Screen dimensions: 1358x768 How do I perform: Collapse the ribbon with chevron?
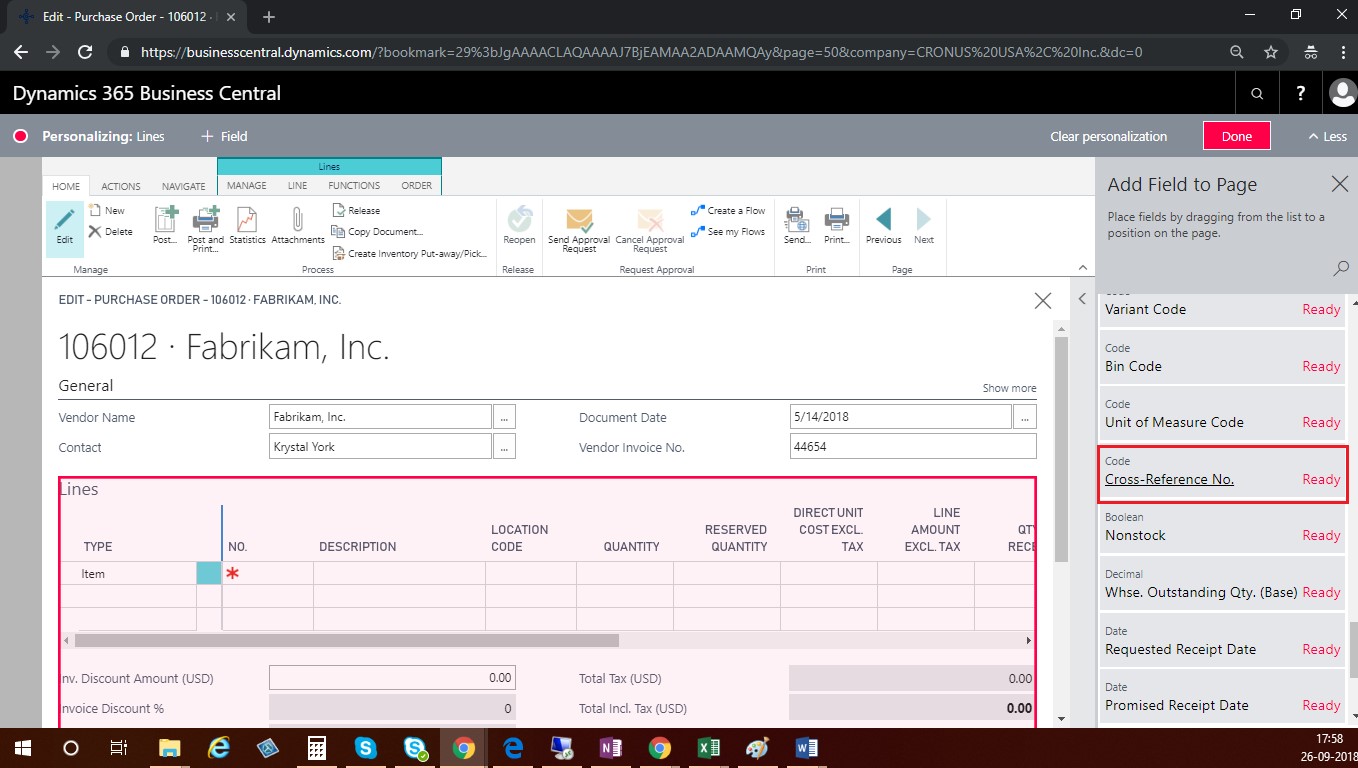pyautogui.click(x=1081, y=268)
